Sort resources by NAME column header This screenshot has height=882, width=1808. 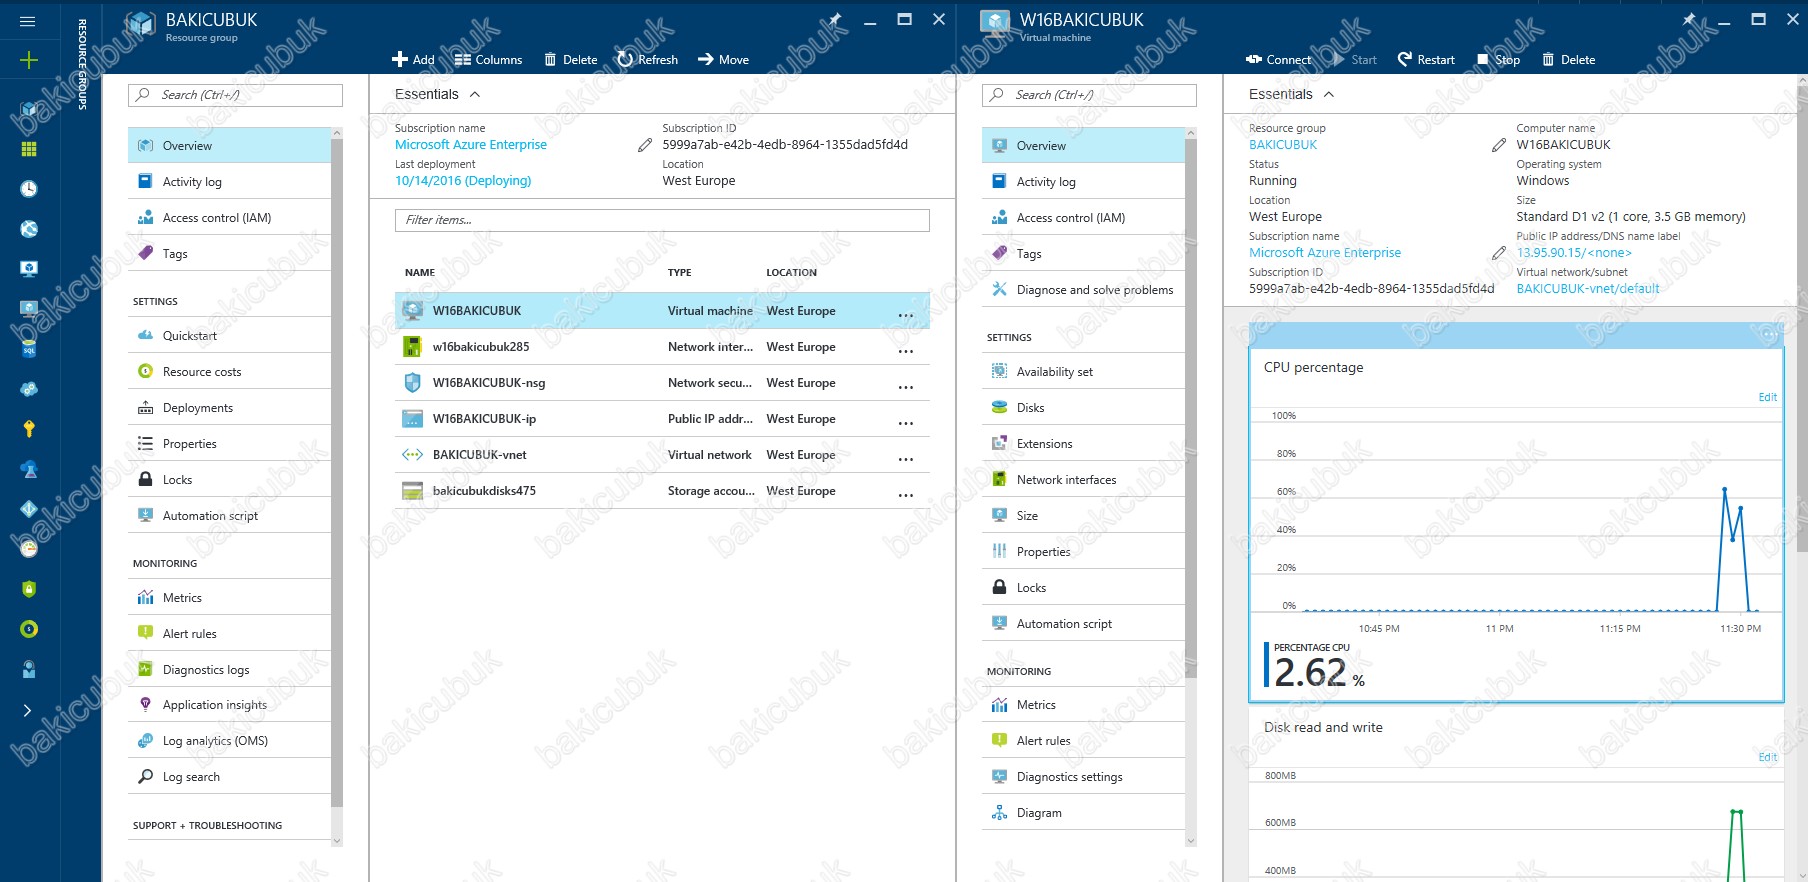coord(420,273)
